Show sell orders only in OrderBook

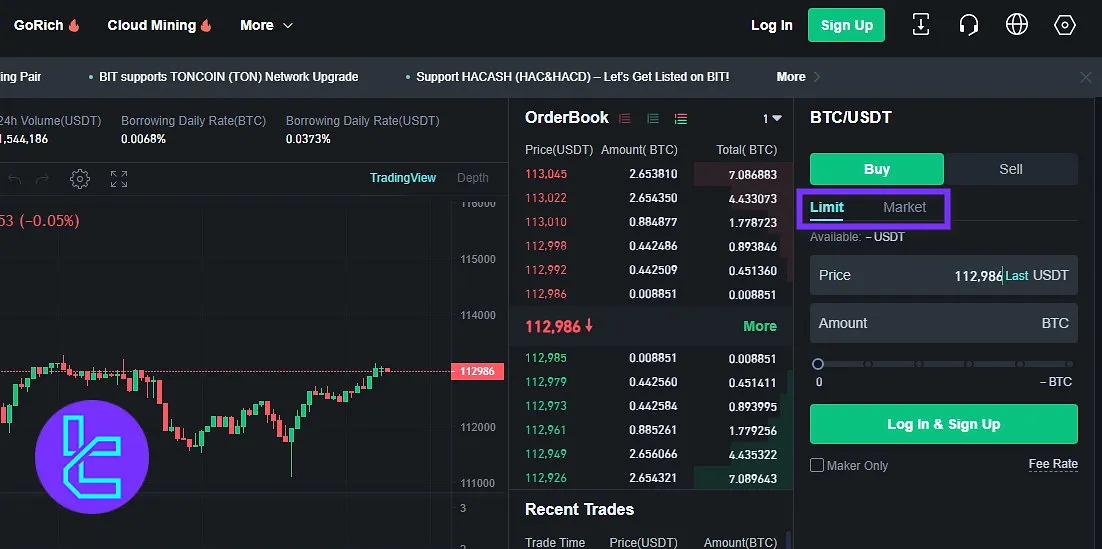[x=625, y=118]
